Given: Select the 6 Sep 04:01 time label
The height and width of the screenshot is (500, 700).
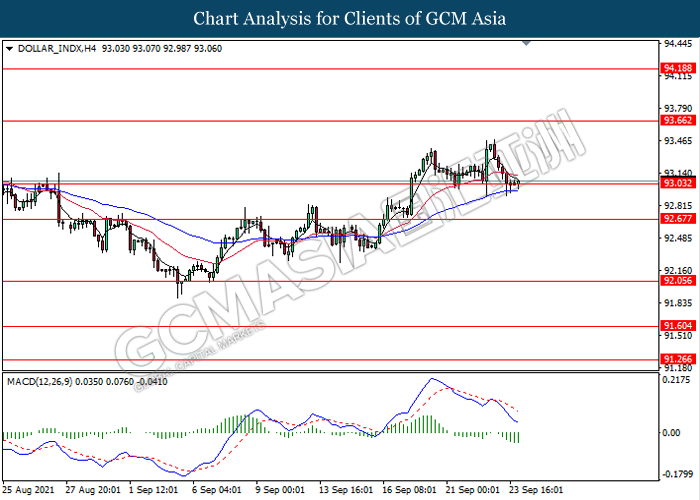Looking at the screenshot, I should click(x=217, y=491).
